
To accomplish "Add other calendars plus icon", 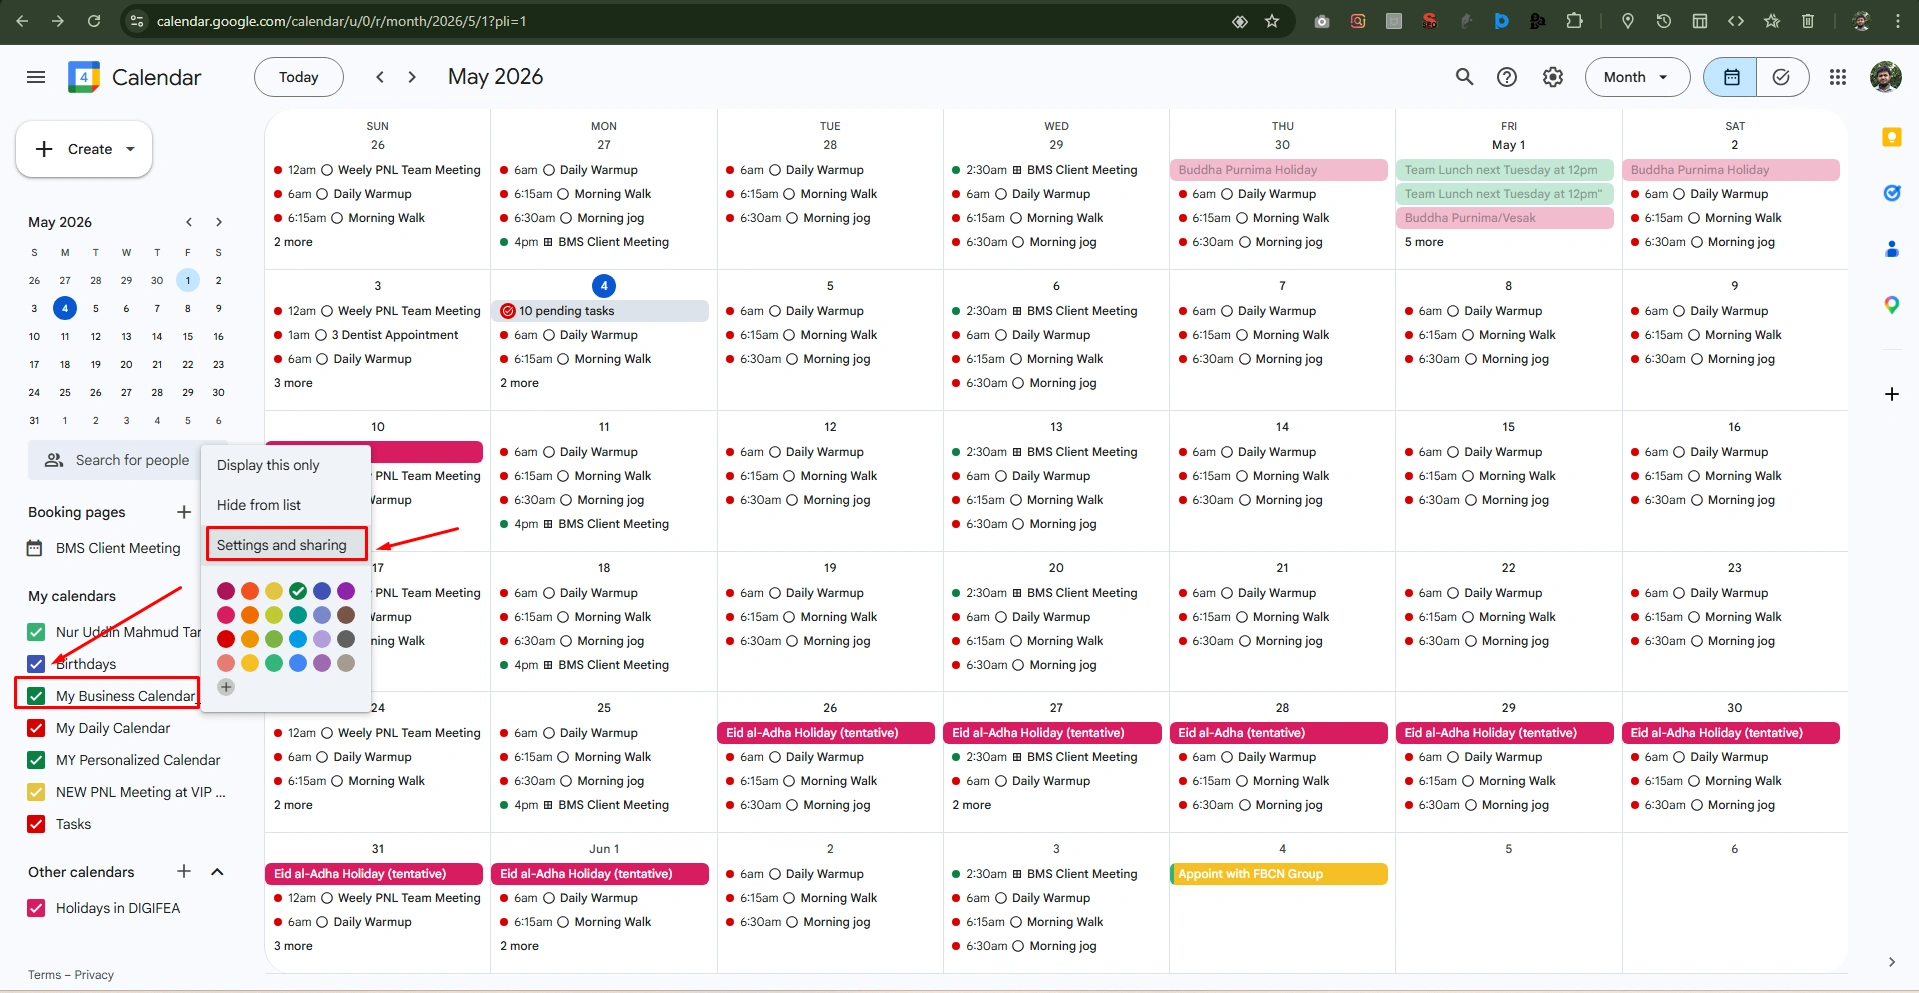I will (184, 872).
